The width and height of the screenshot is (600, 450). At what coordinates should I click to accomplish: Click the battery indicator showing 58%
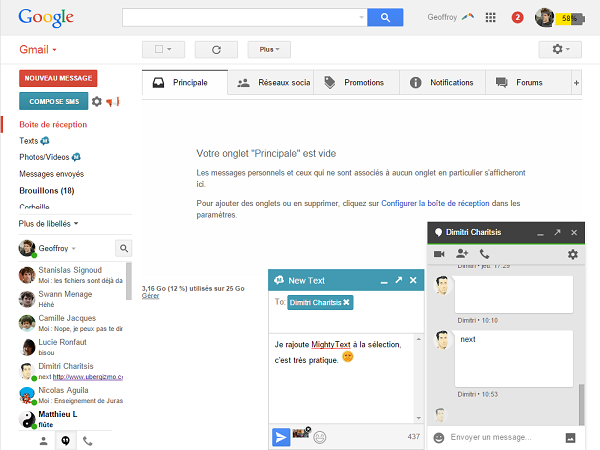(570, 18)
